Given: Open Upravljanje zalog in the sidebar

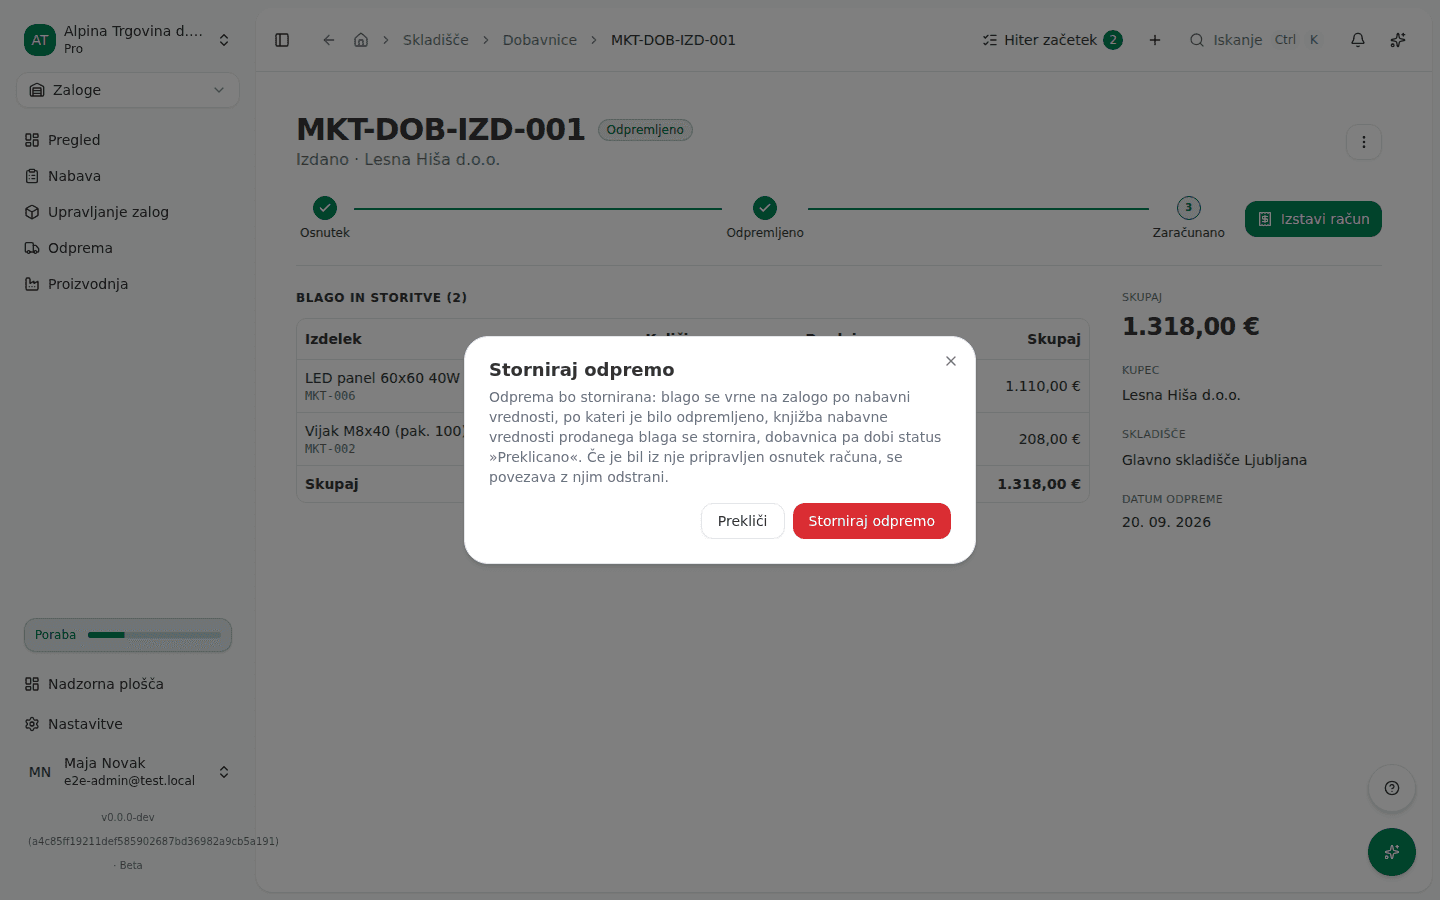Looking at the screenshot, I should [128, 212].
